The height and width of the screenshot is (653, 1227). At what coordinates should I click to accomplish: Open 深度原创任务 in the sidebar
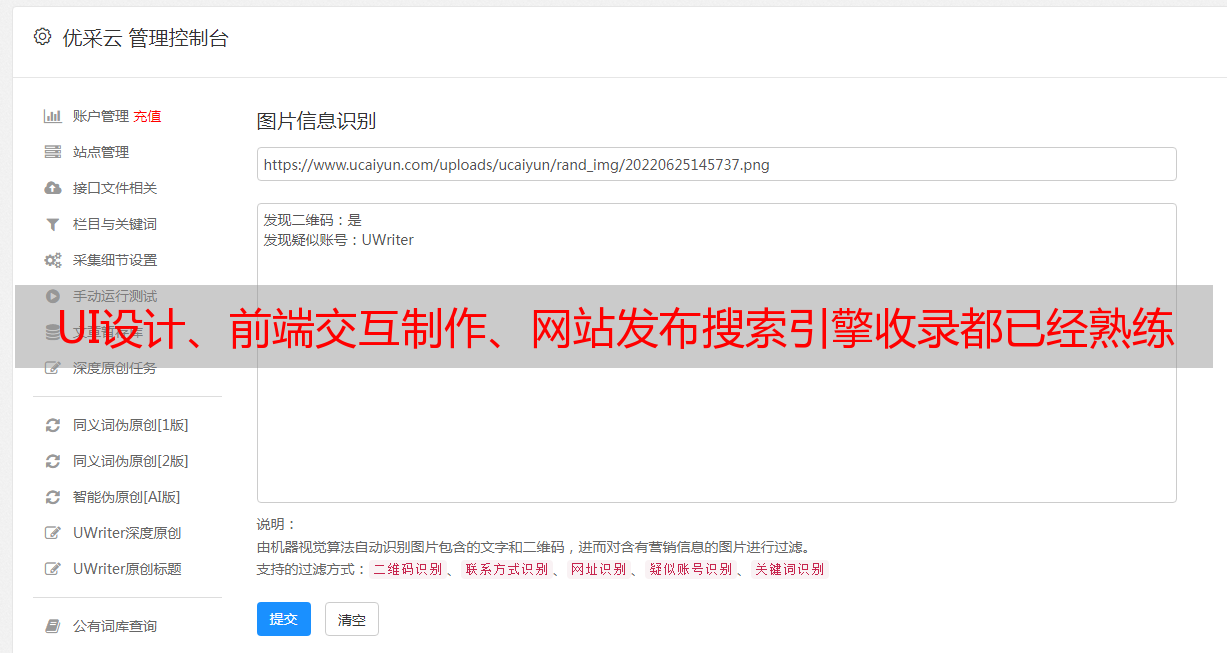[115, 368]
